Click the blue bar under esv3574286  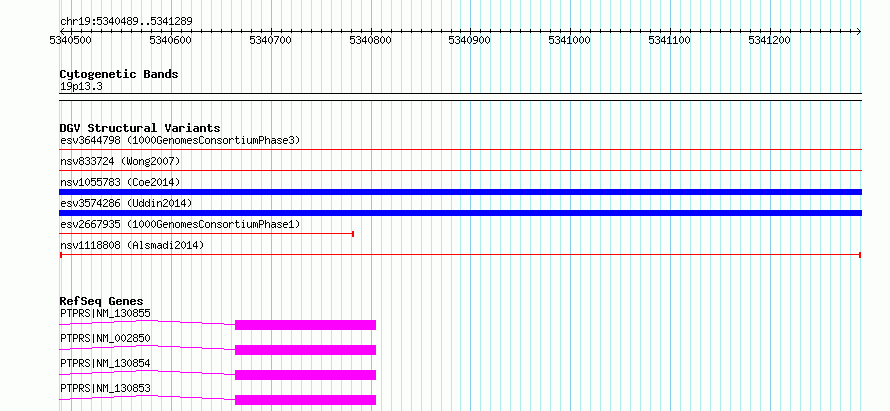click(460, 213)
